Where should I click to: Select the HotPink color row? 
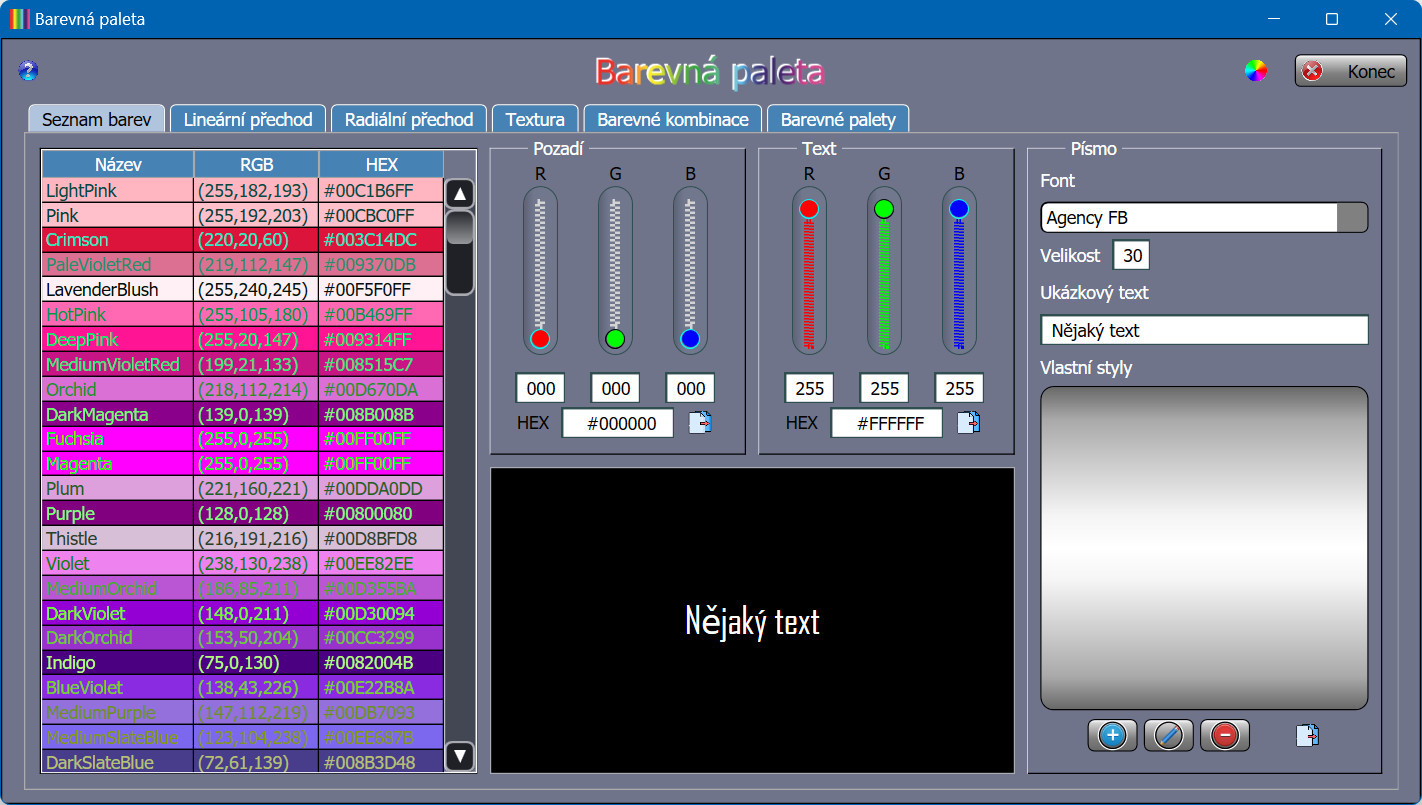tap(243, 315)
